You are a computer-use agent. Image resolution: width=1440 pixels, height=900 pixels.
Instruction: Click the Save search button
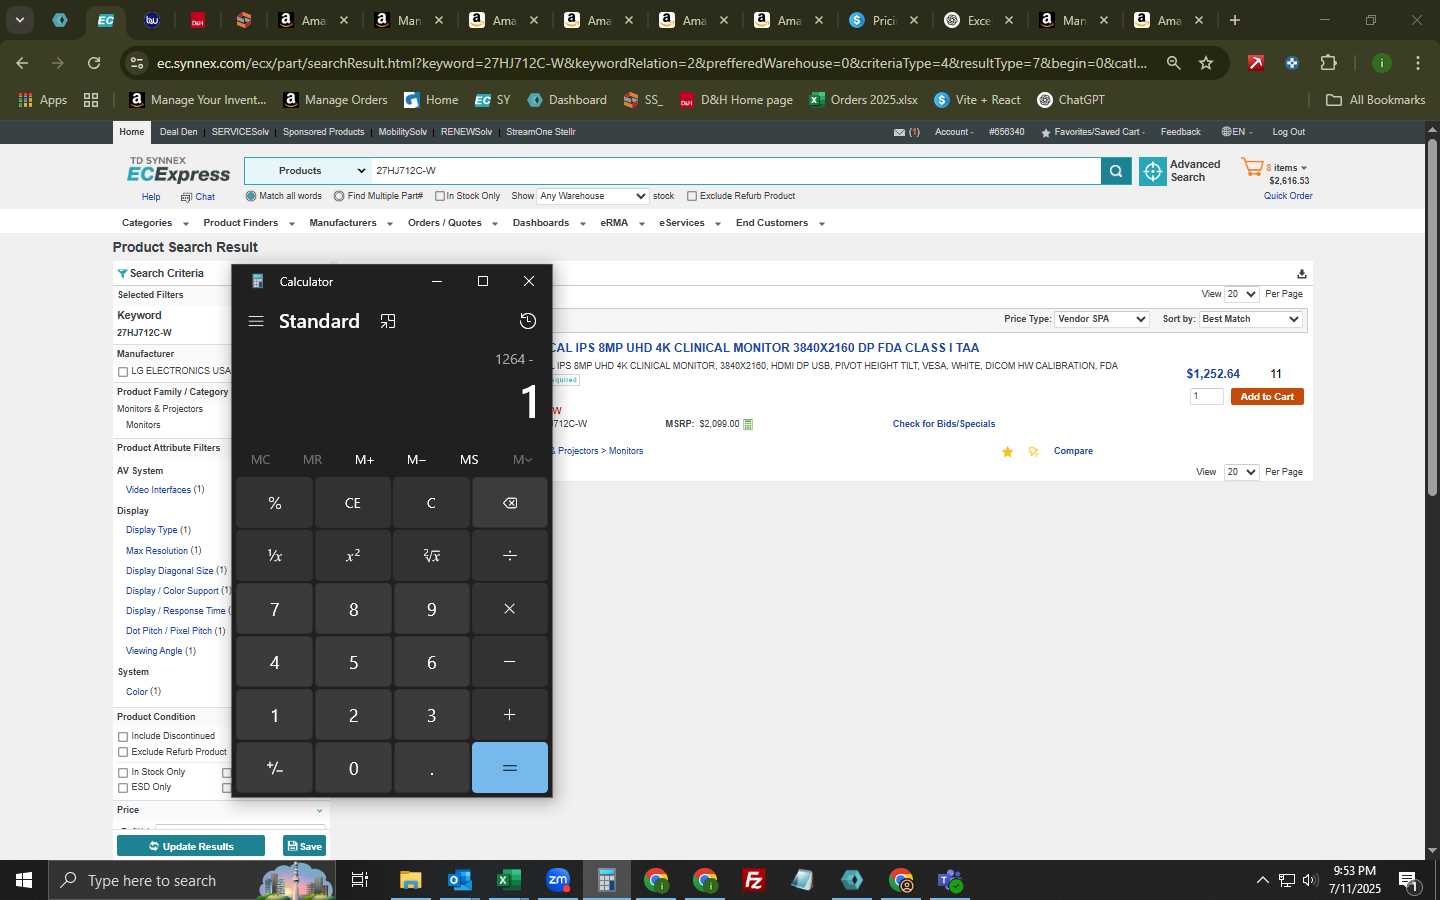coord(305,846)
